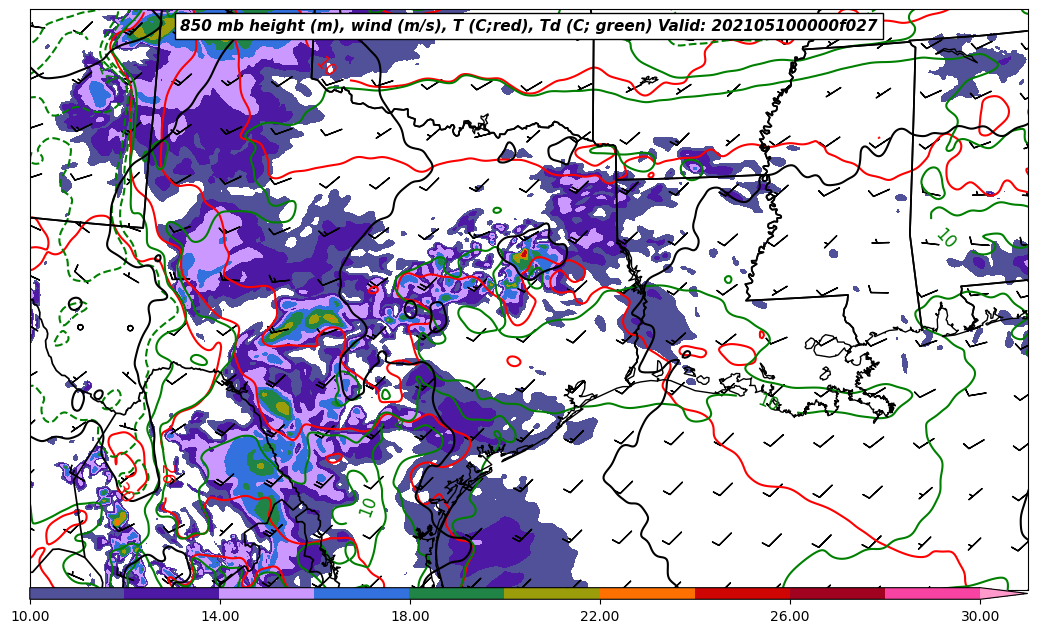The image size is (1037, 633).
Task: Click the green 18–20 colorbar segment
Action: tap(457, 593)
